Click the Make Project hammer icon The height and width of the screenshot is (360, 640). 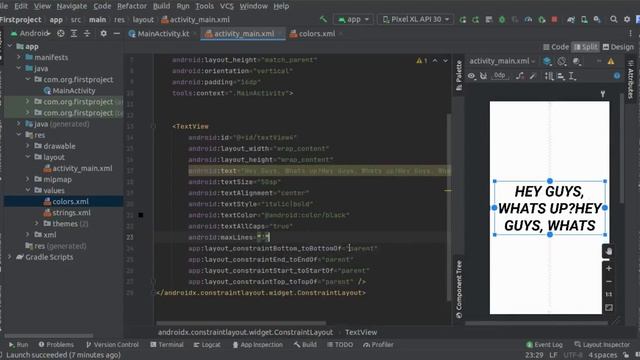tap(323, 19)
